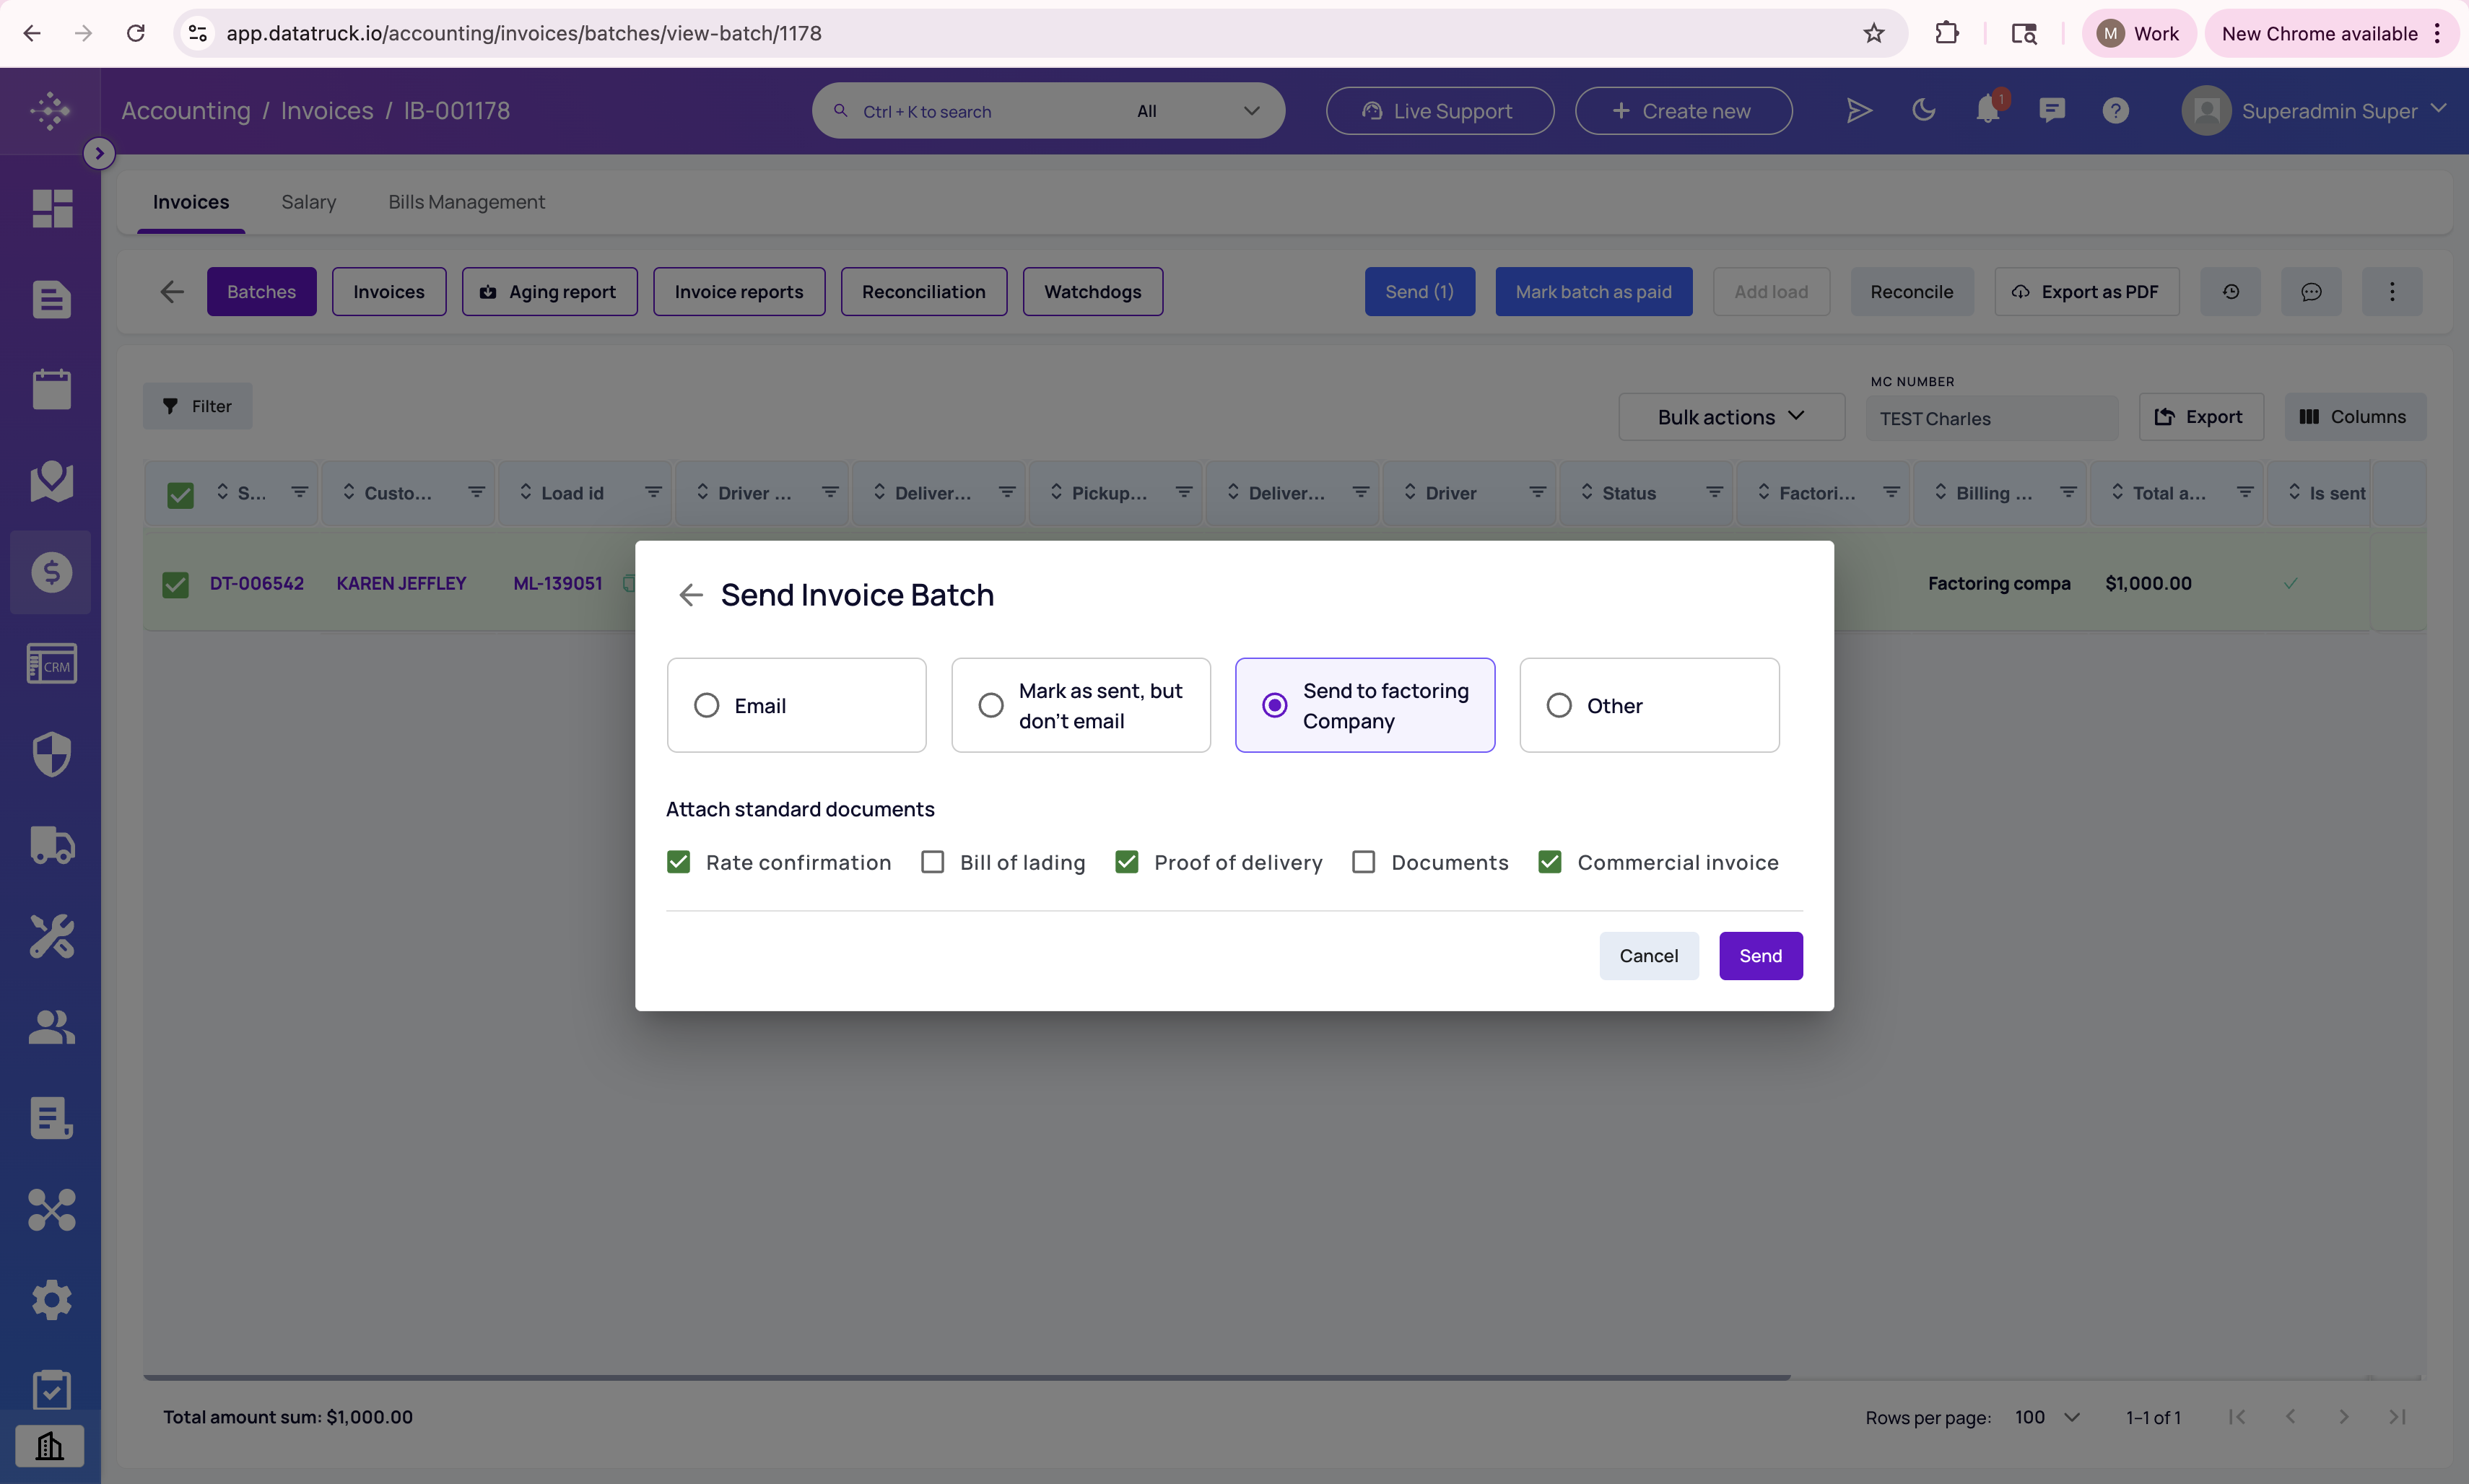The image size is (2469, 1484).
Task: Check the Documents checkbox
Action: [x=1364, y=862]
